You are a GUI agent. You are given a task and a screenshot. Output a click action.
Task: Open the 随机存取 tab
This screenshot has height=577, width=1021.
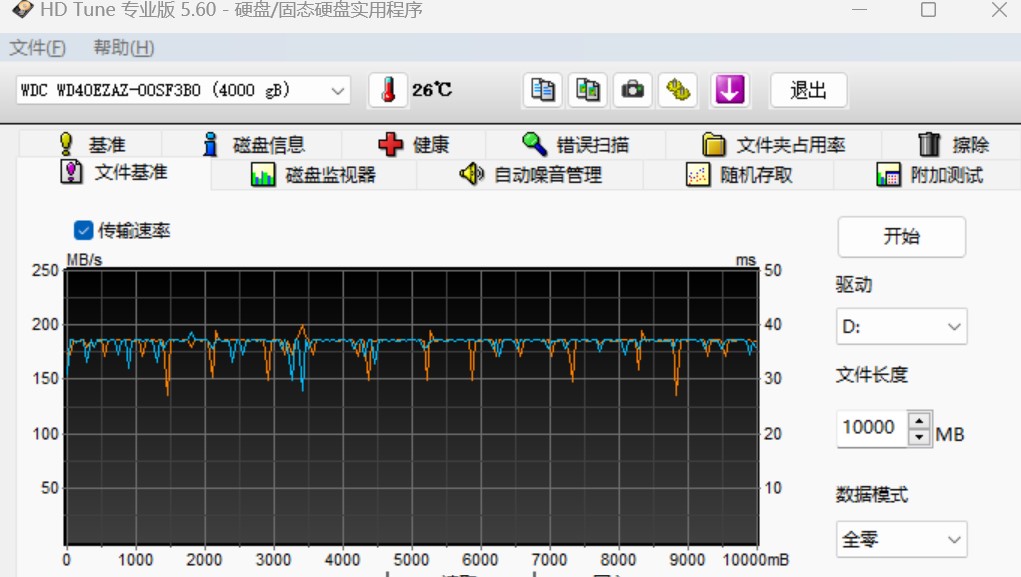click(x=738, y=175)
